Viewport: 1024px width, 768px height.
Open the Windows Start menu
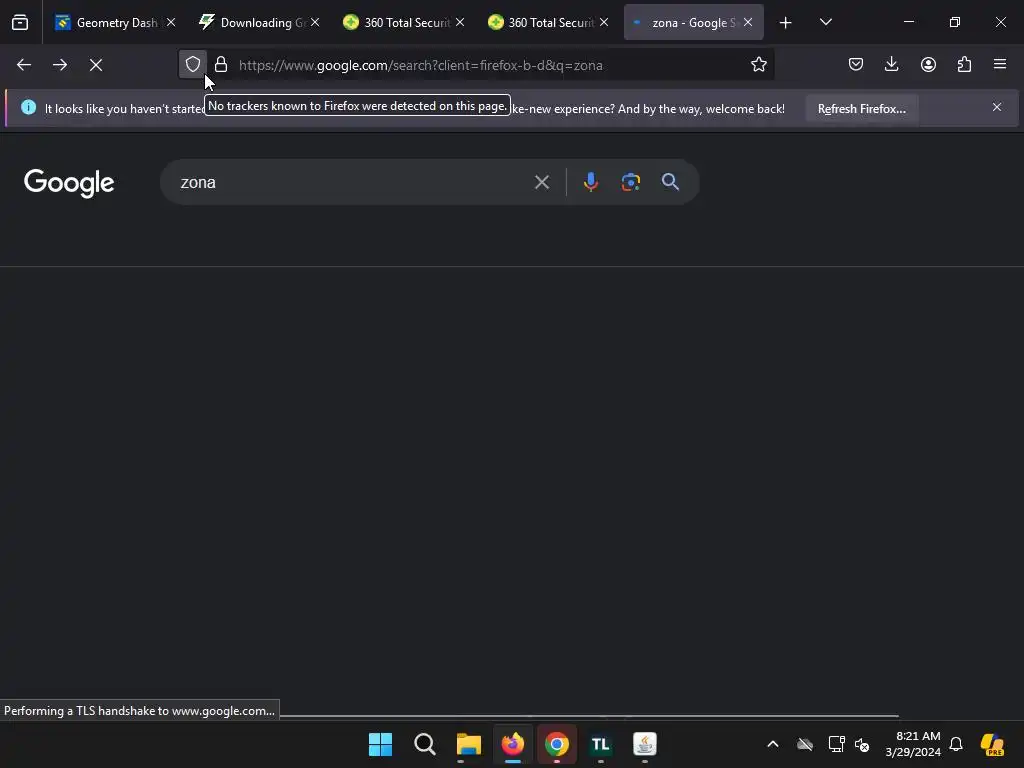pos(380,744)
